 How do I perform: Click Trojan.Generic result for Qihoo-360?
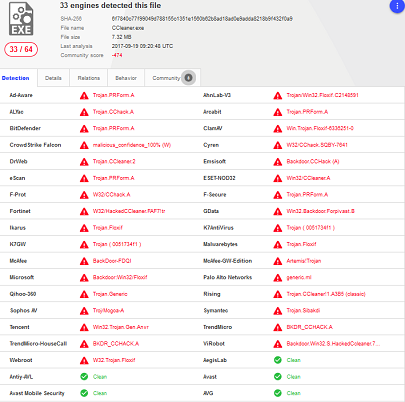(x=110, y=294)
